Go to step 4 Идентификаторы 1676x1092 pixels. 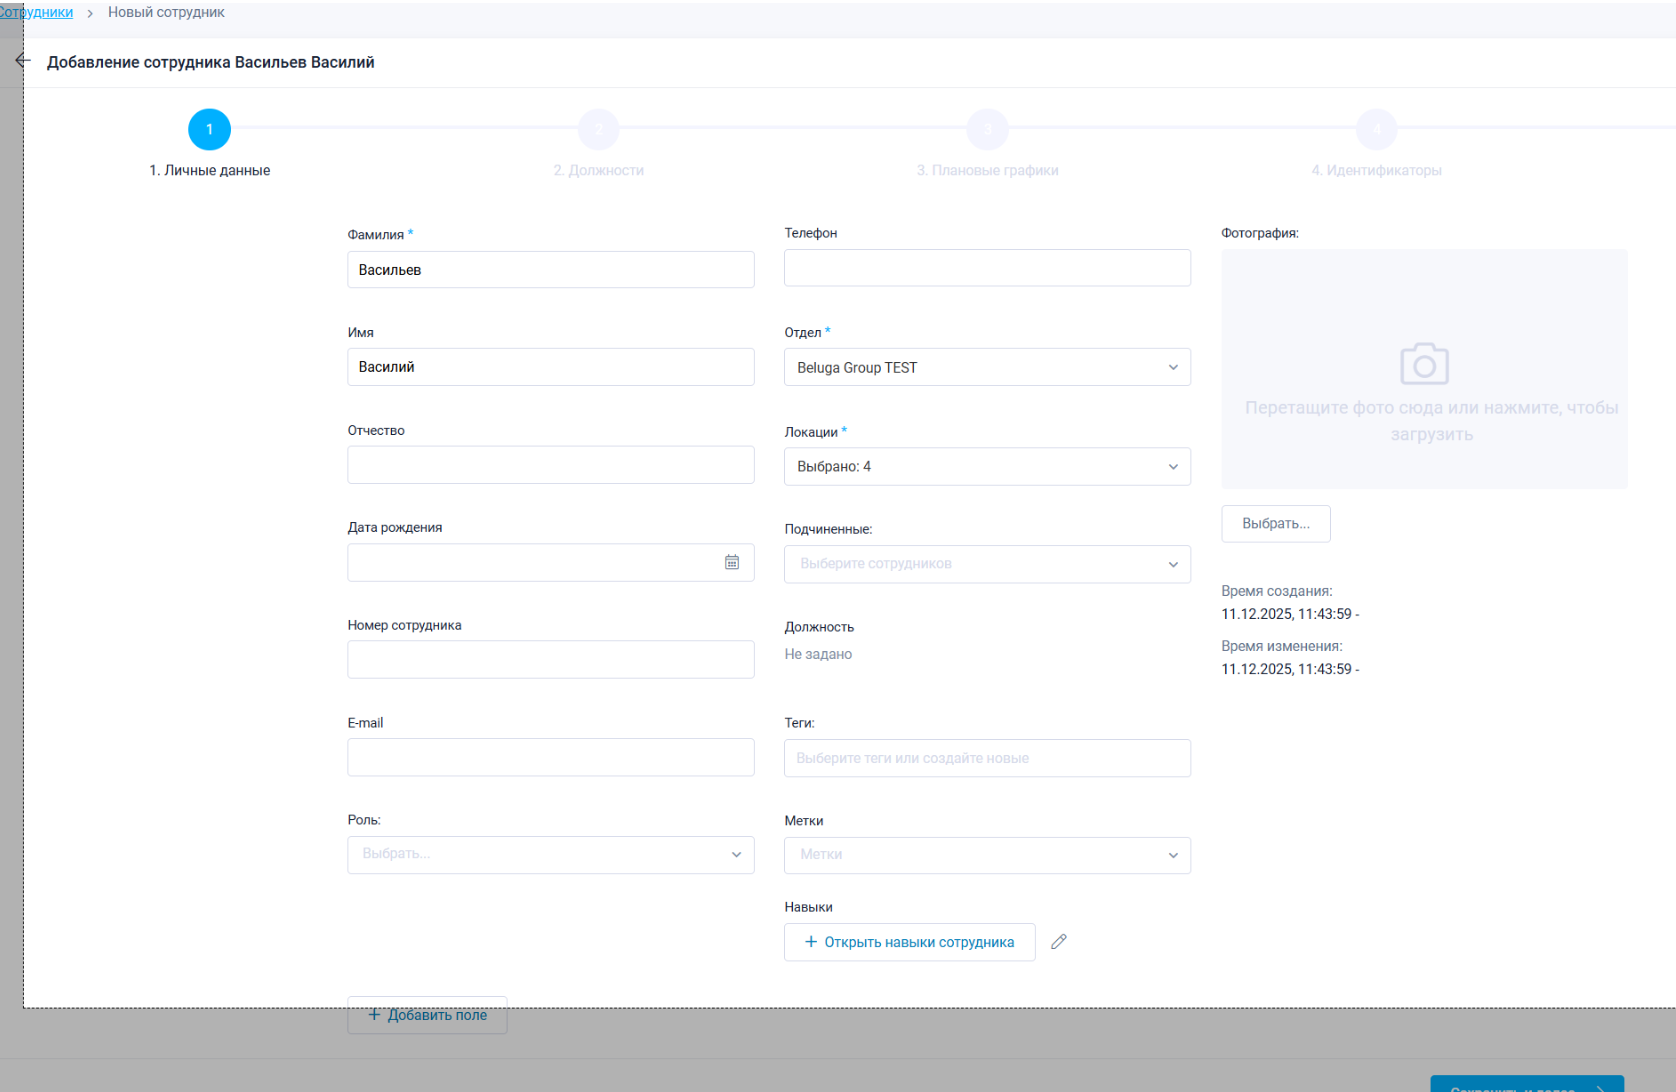pyautogui.click(x=1376, y=130)
